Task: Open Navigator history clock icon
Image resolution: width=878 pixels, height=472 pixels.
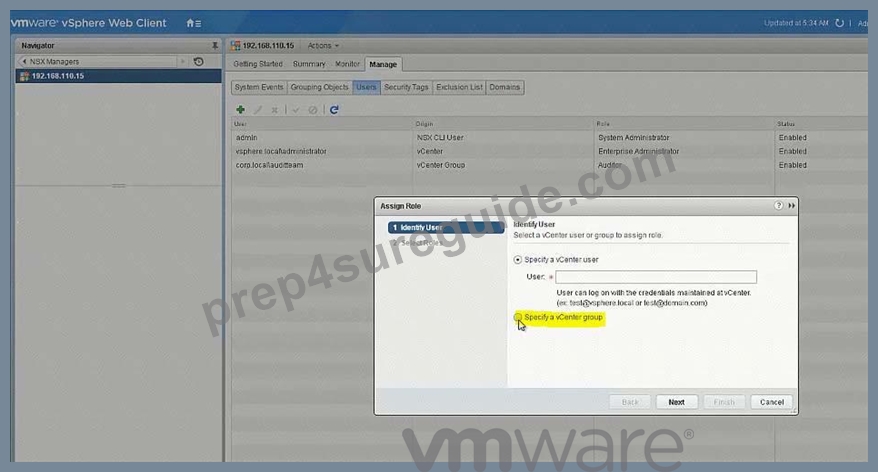Action: [198, 62]
